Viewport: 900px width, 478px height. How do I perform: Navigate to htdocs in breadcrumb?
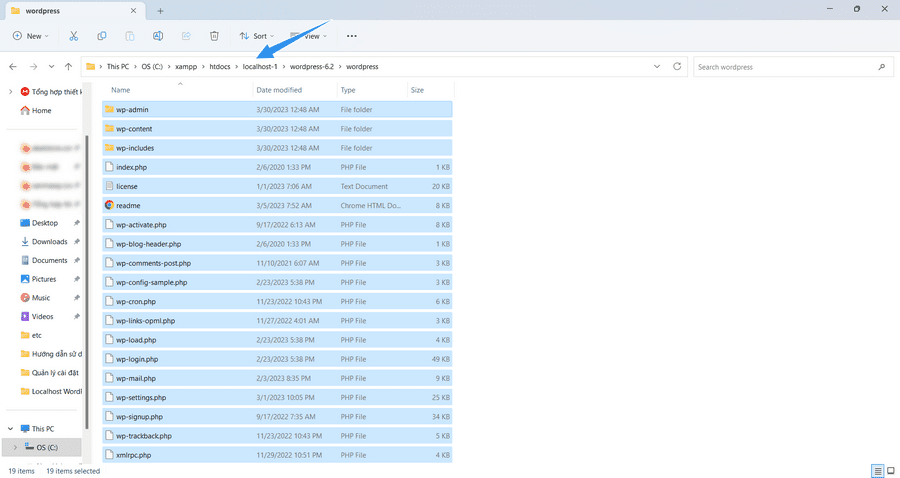(220, 67)
